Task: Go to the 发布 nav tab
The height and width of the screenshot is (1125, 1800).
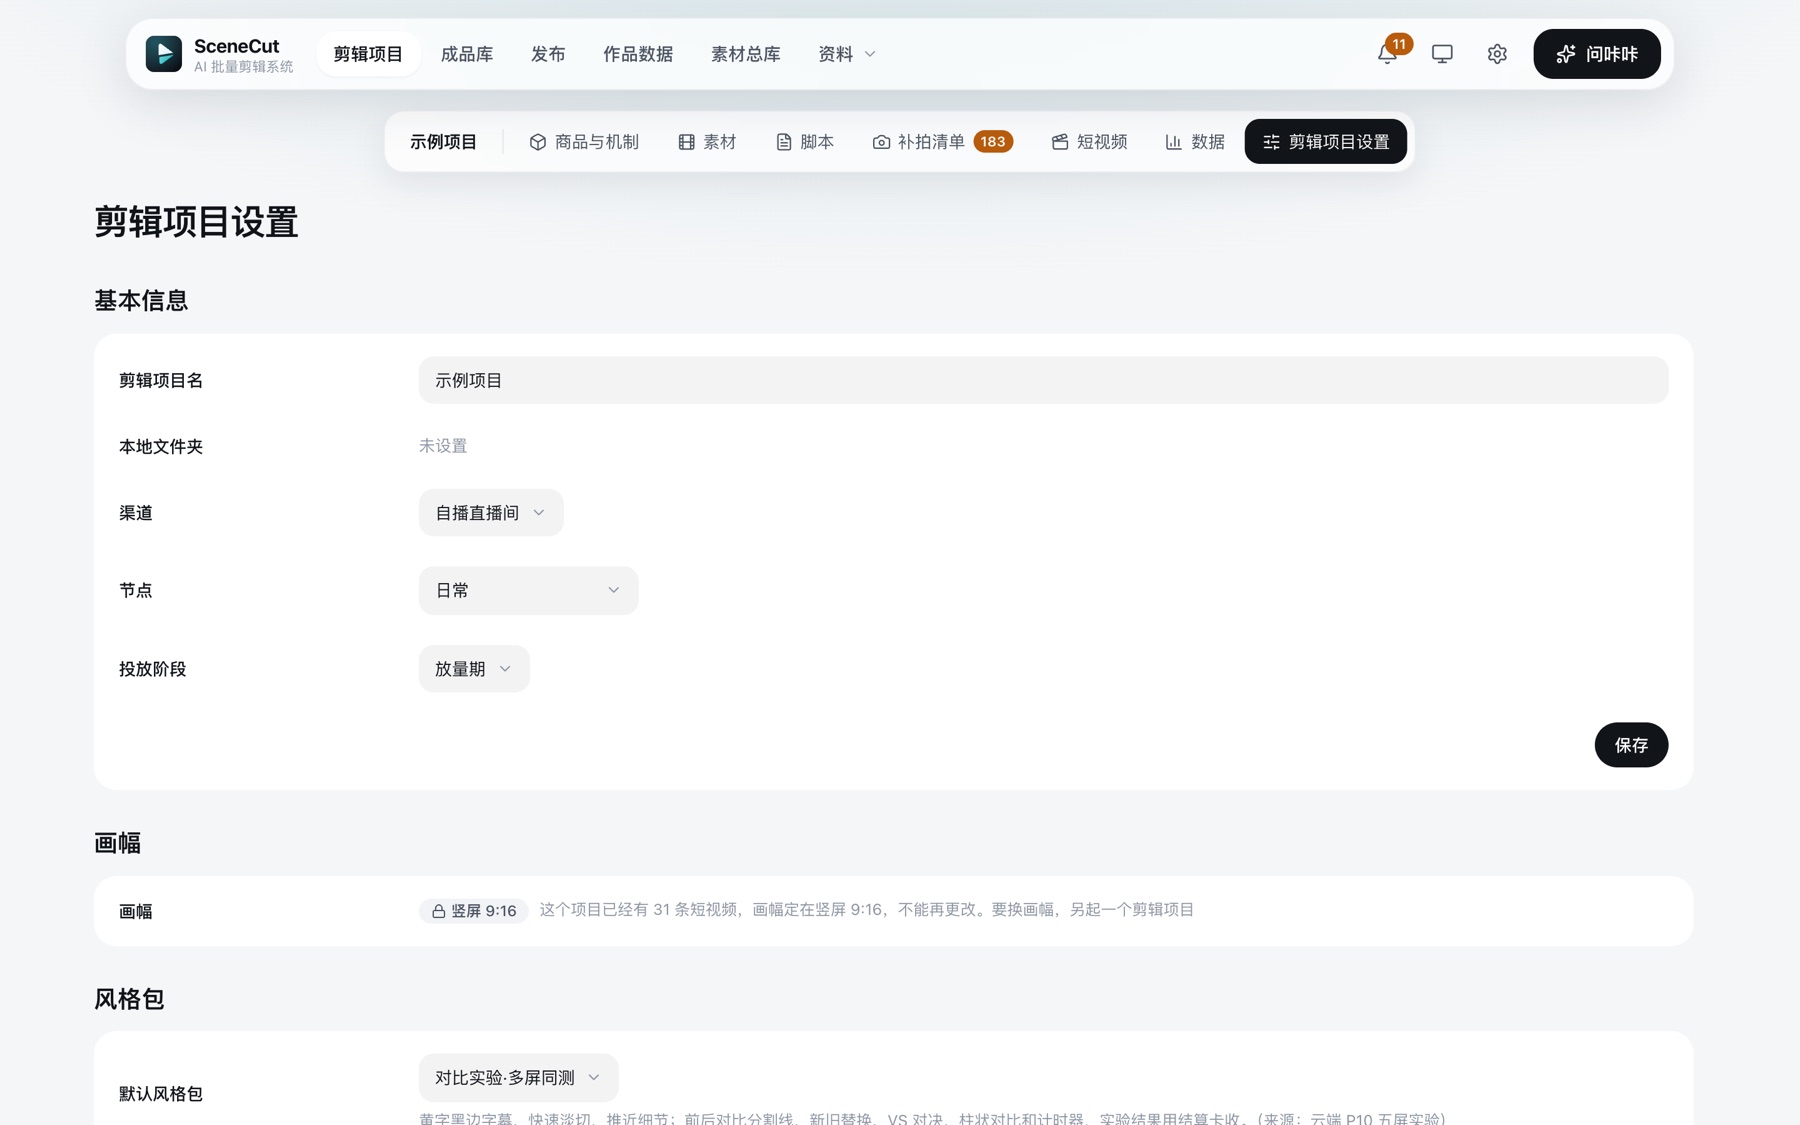Action: coord(548,54)
